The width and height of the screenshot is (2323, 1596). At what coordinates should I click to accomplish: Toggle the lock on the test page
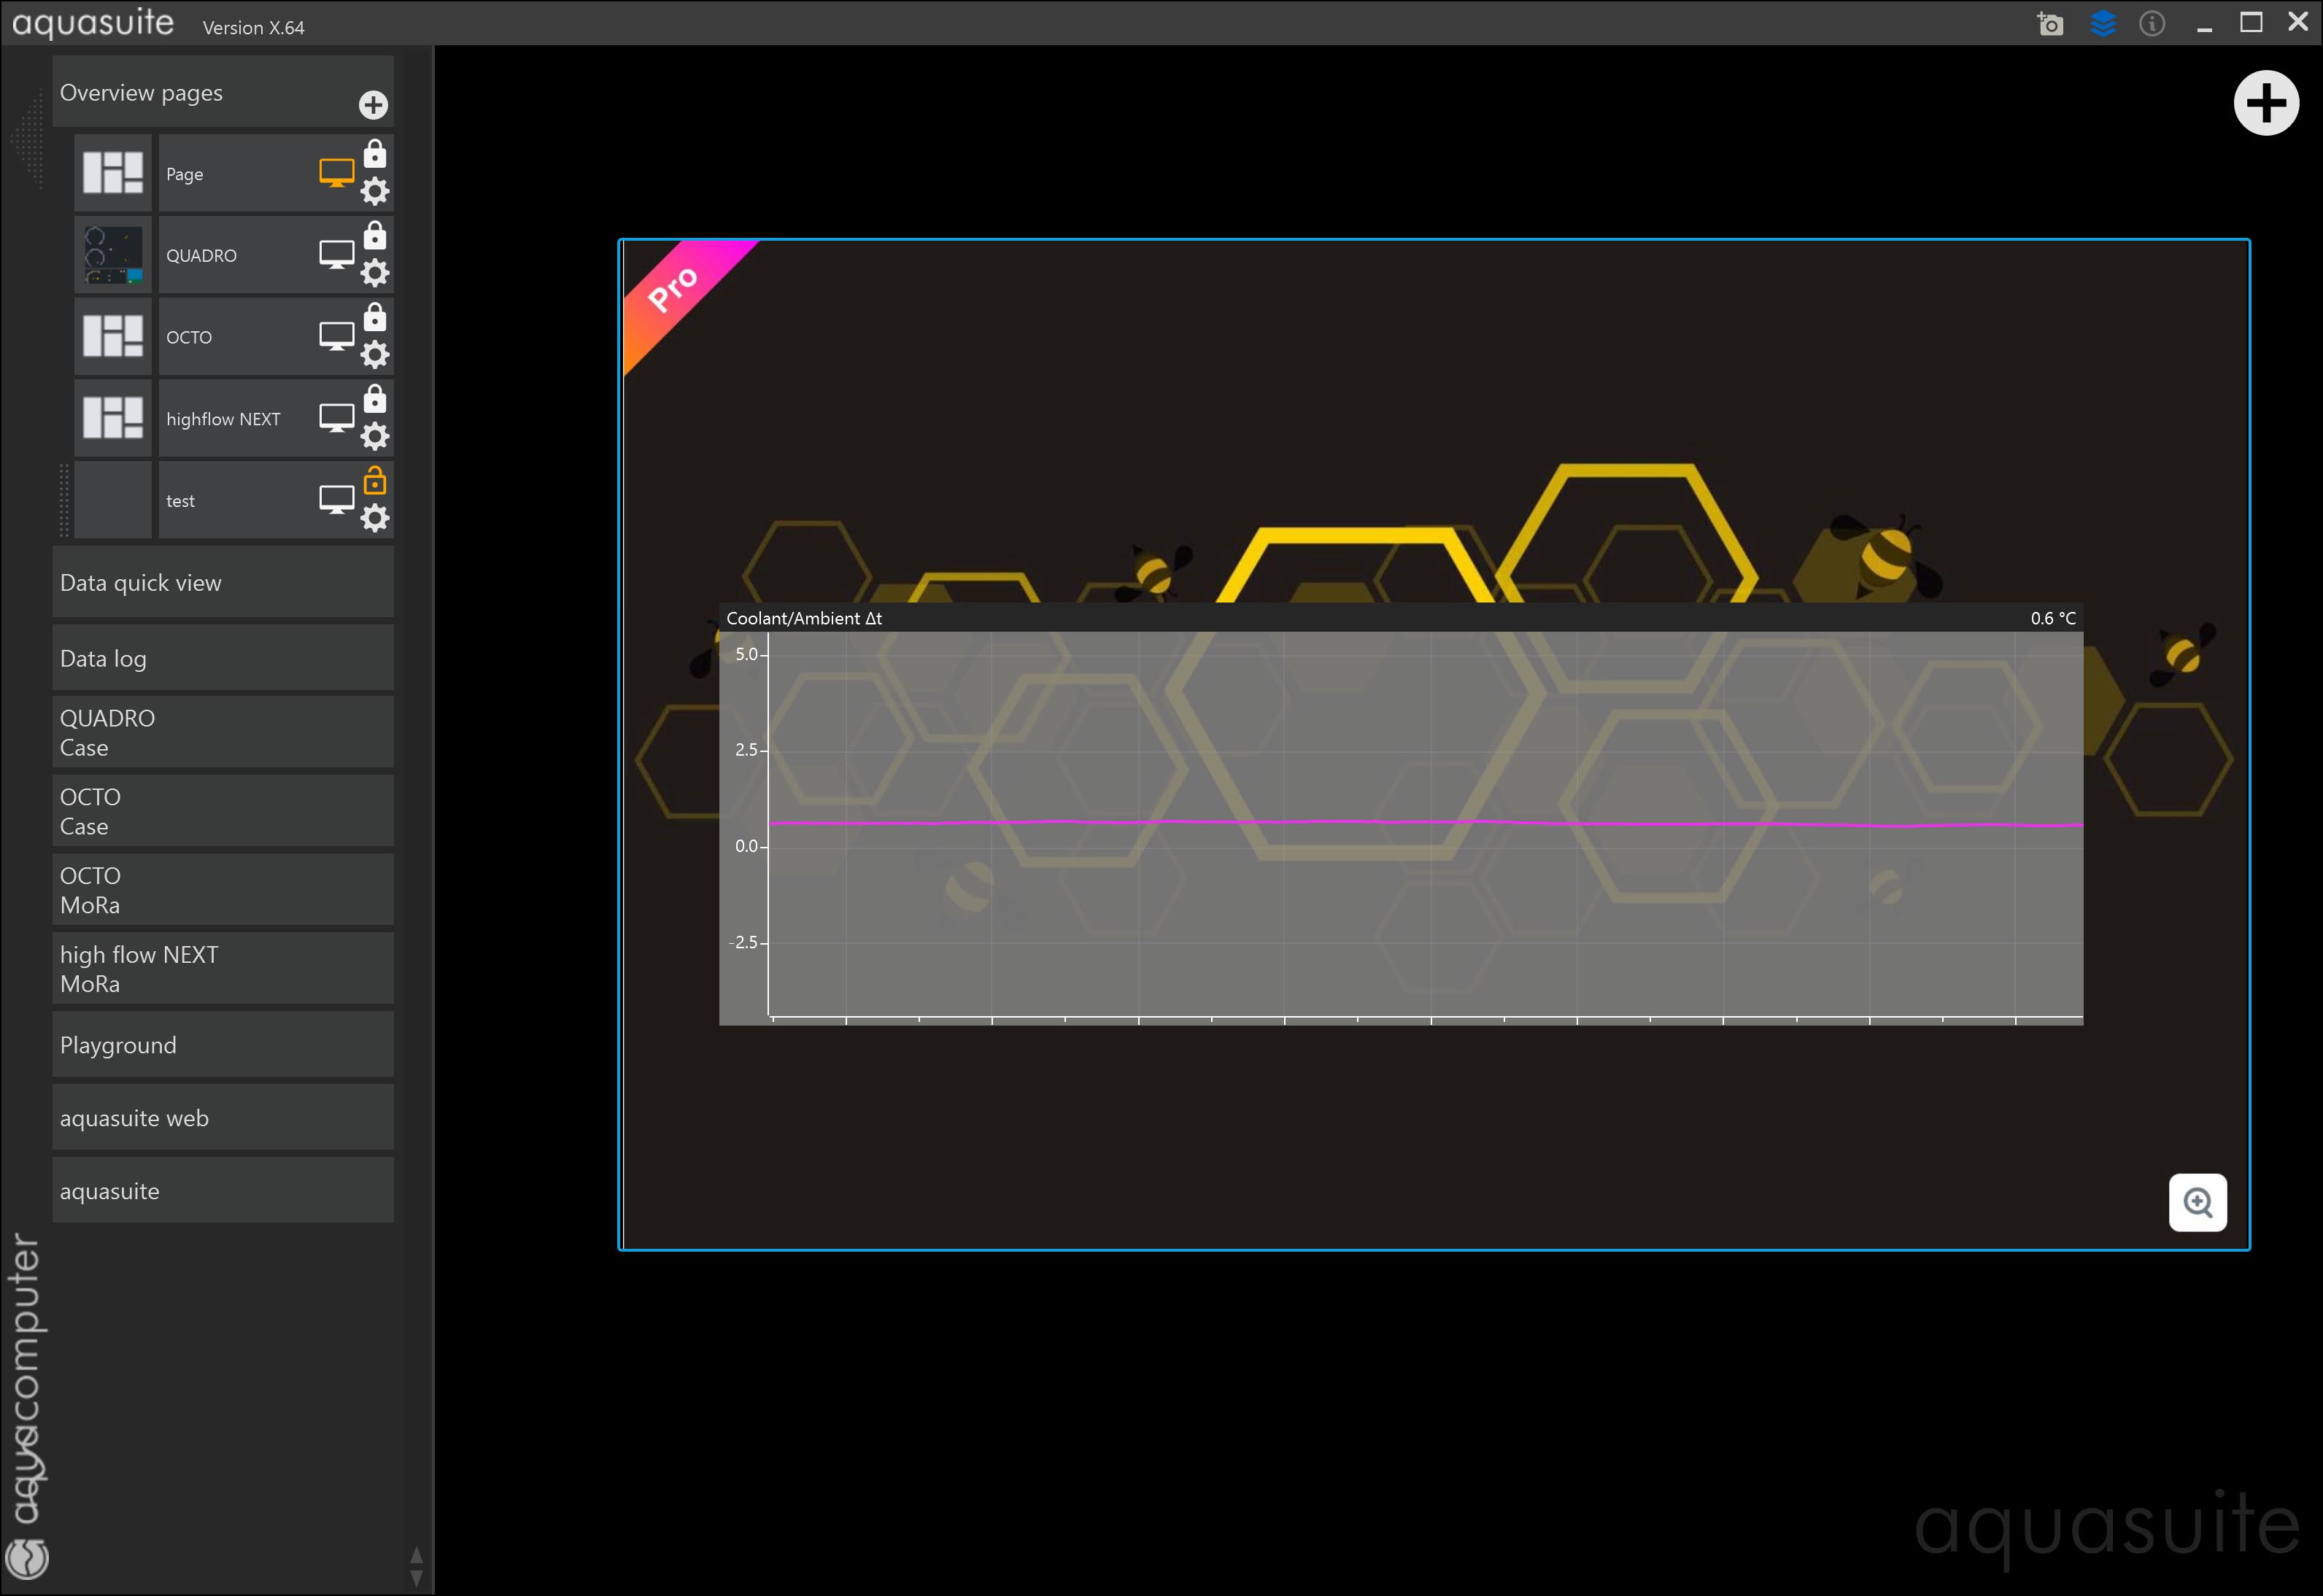[375, 481]
